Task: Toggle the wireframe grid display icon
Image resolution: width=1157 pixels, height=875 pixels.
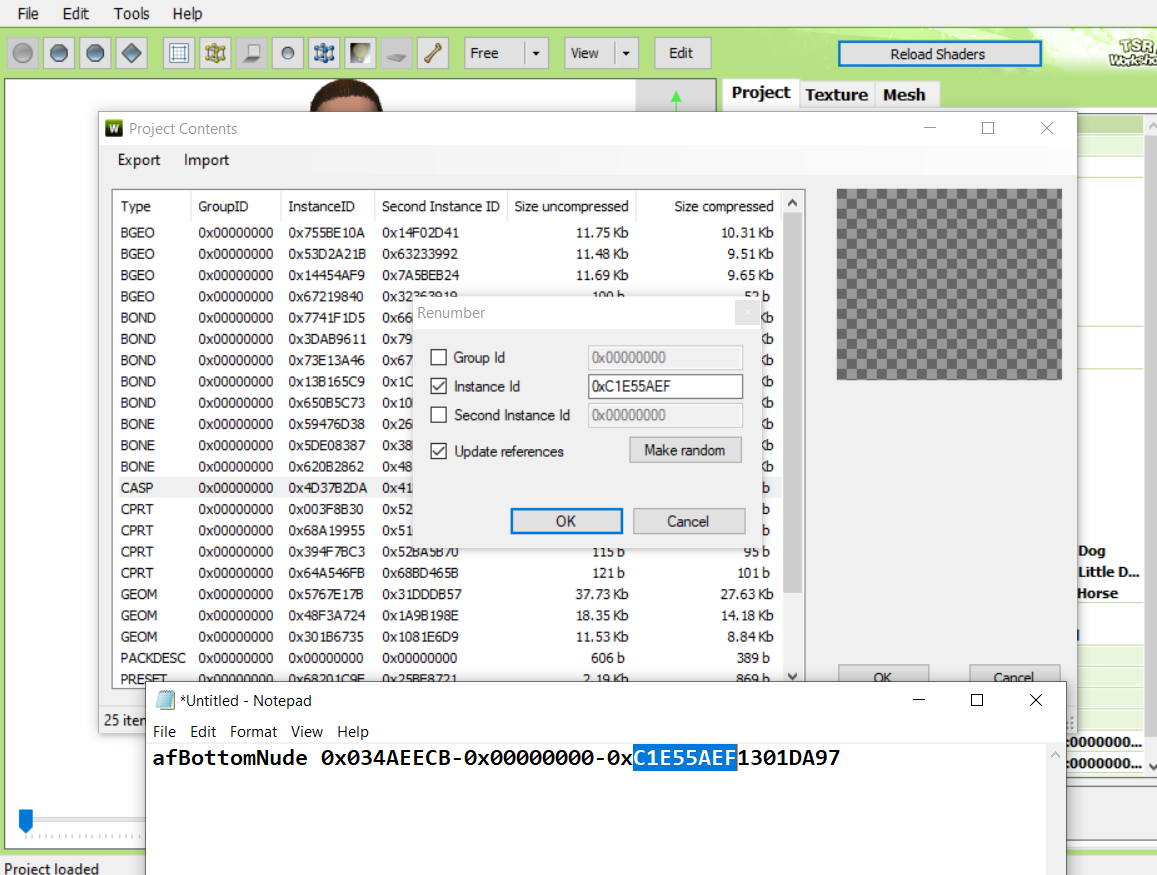Action: [x=179, y=52]
